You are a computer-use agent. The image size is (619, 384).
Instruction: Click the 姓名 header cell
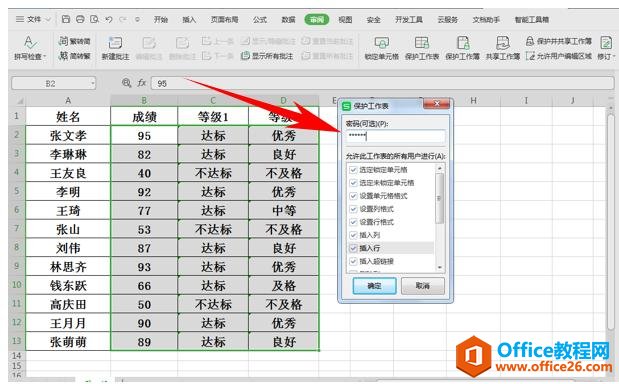pos(68,116)
